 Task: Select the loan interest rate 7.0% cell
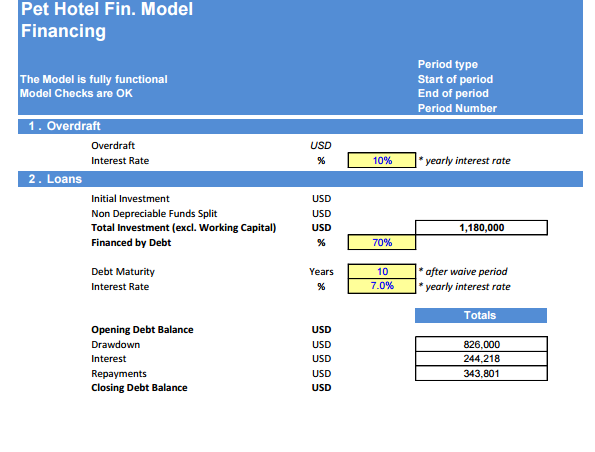pos(382,286)
